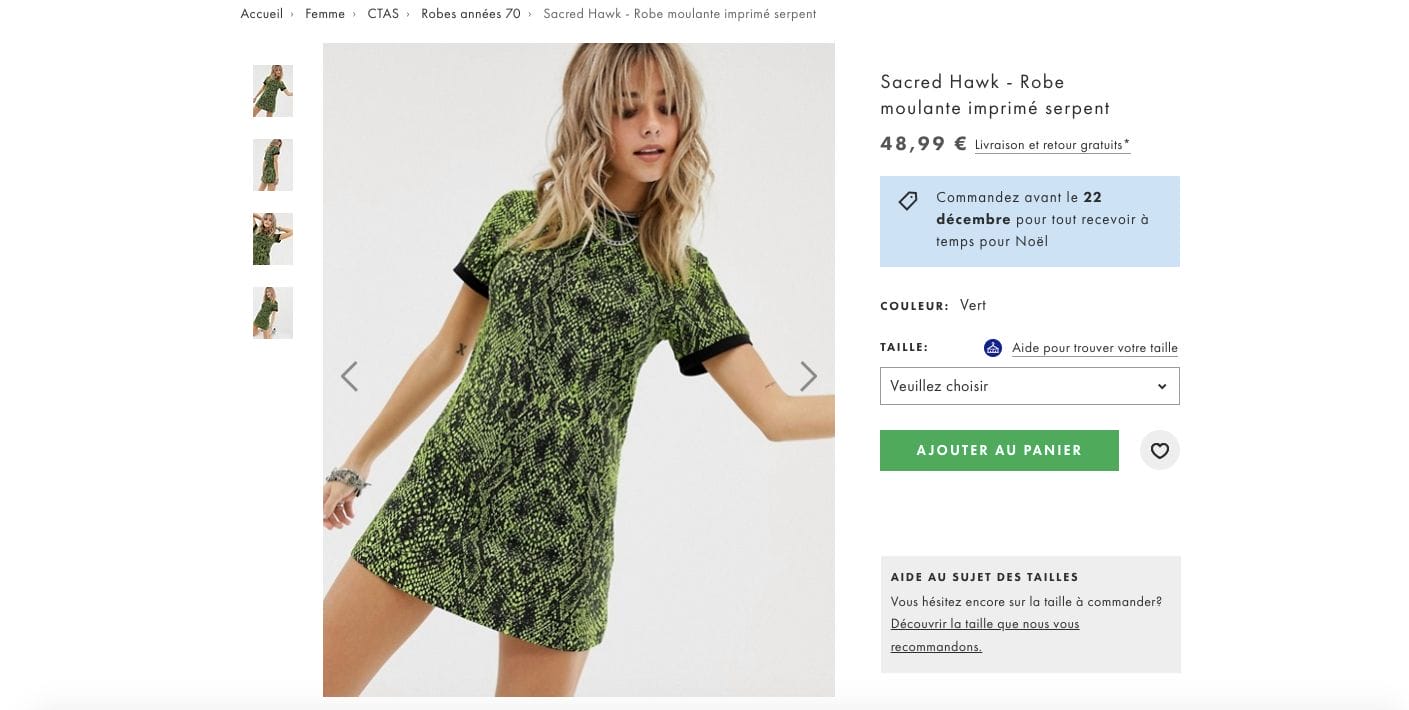Click the bottom product thumbnail
The image size is (1409, 710).
(272, 312)
